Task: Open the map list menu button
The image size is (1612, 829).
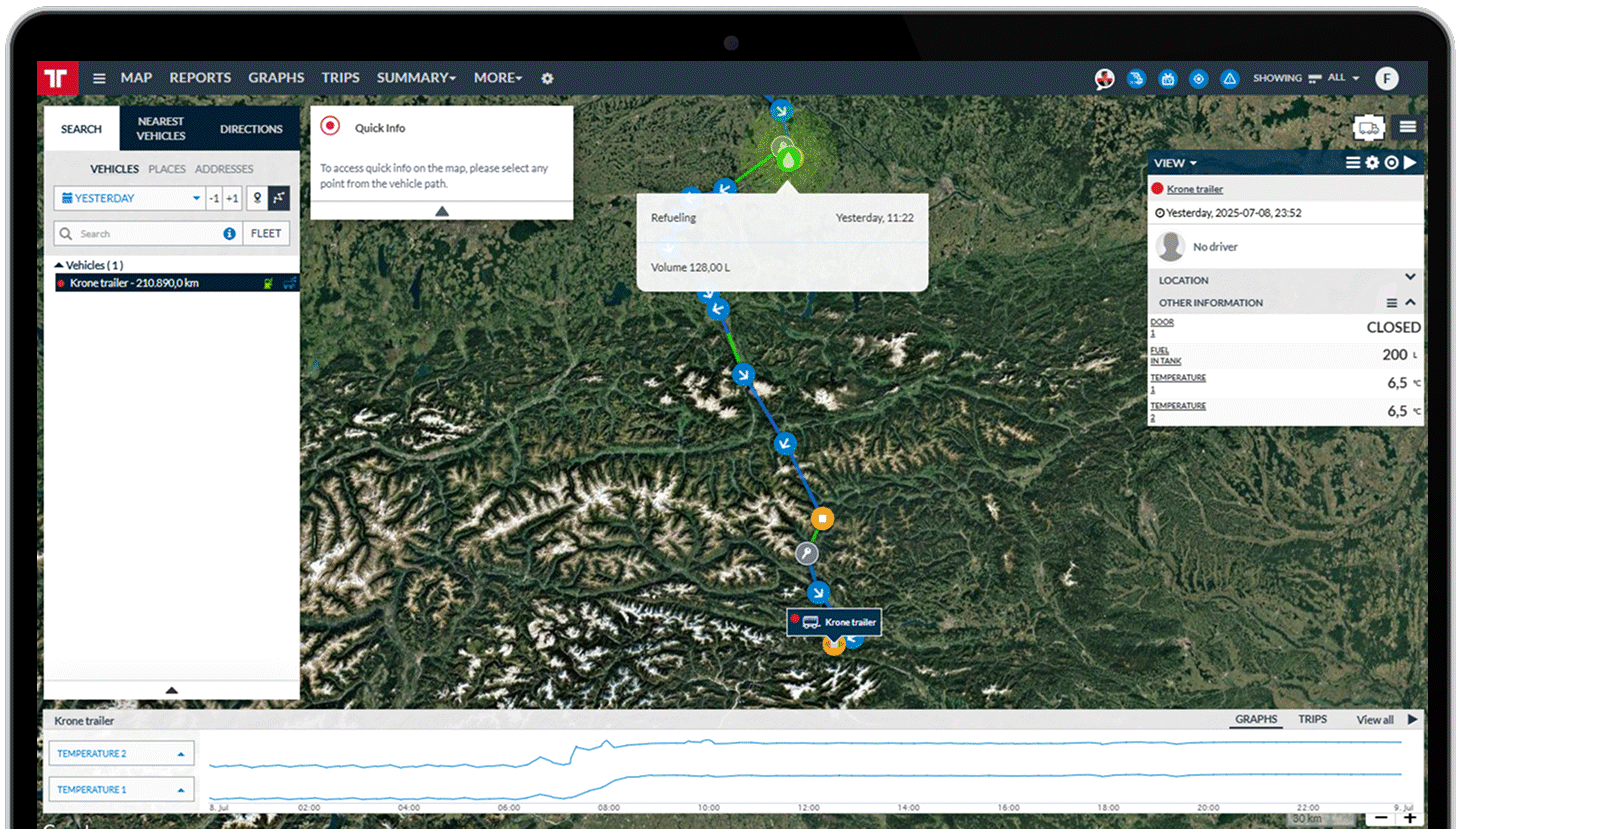Action: point(1408,127)
